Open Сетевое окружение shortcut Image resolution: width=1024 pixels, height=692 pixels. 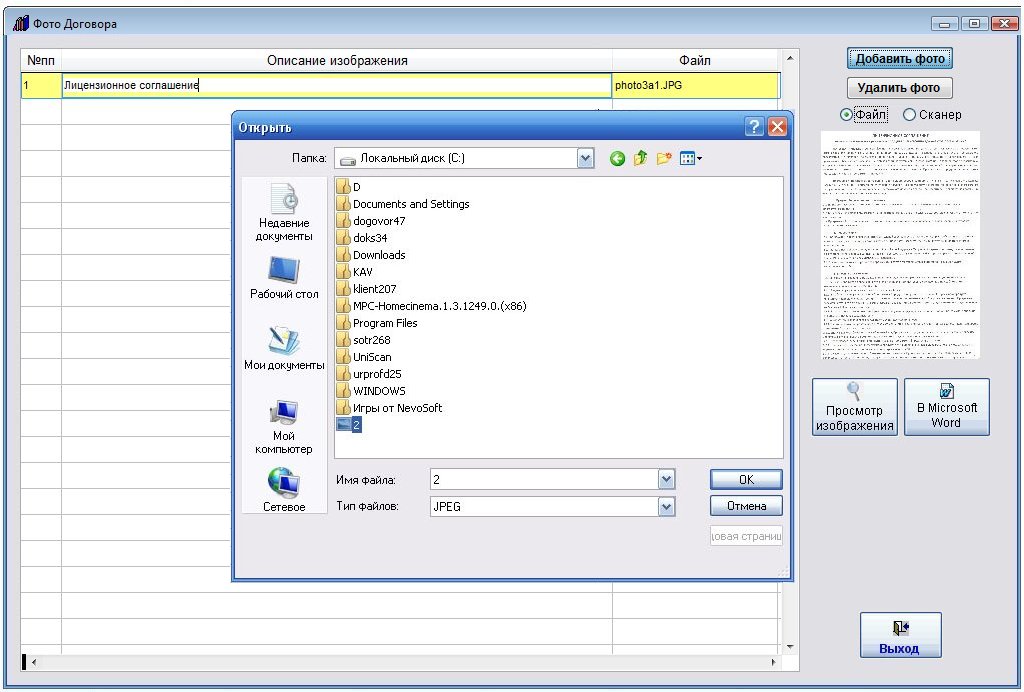click(284, 490)
